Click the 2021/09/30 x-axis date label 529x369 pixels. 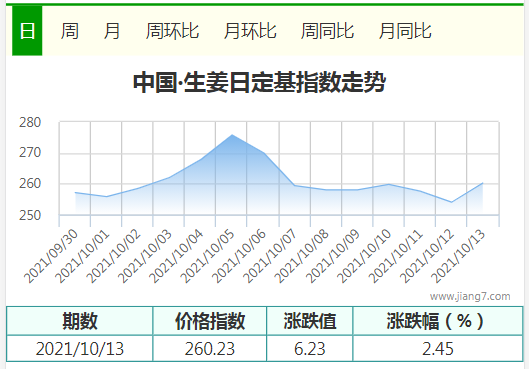[51, 256]
